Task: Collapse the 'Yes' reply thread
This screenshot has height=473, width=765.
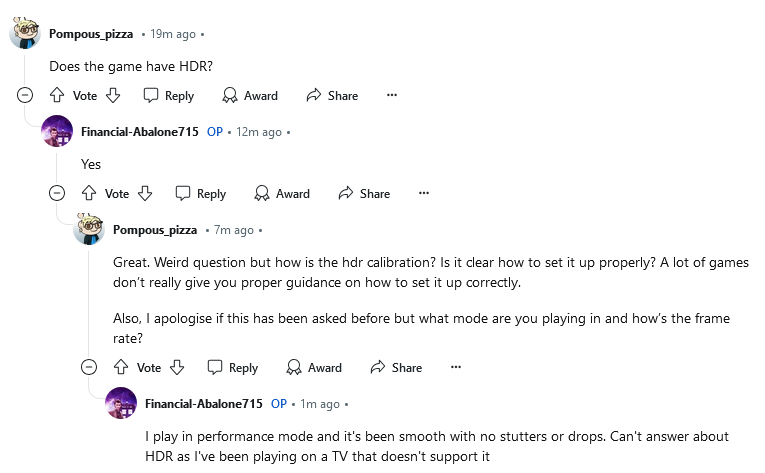Action: point(57,193)
